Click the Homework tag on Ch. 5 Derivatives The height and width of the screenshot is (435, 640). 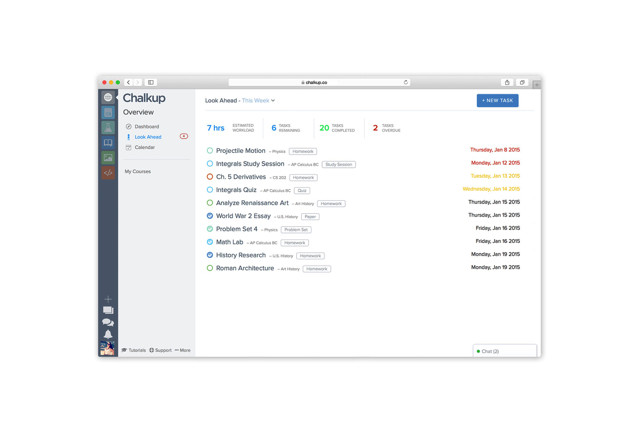[x=303, y=178]
